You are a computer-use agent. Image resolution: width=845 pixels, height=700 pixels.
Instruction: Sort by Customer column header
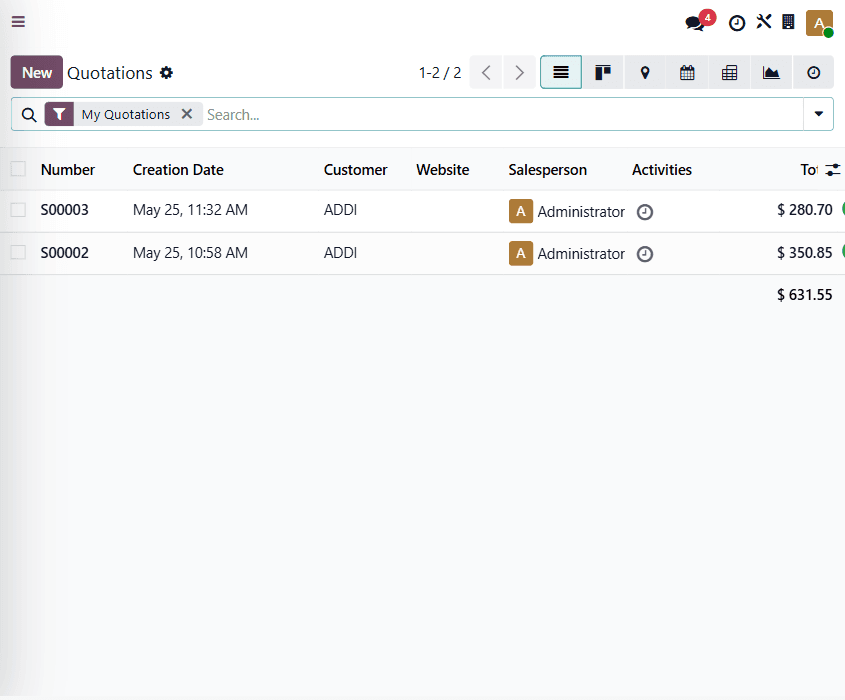tap(356, 170)
